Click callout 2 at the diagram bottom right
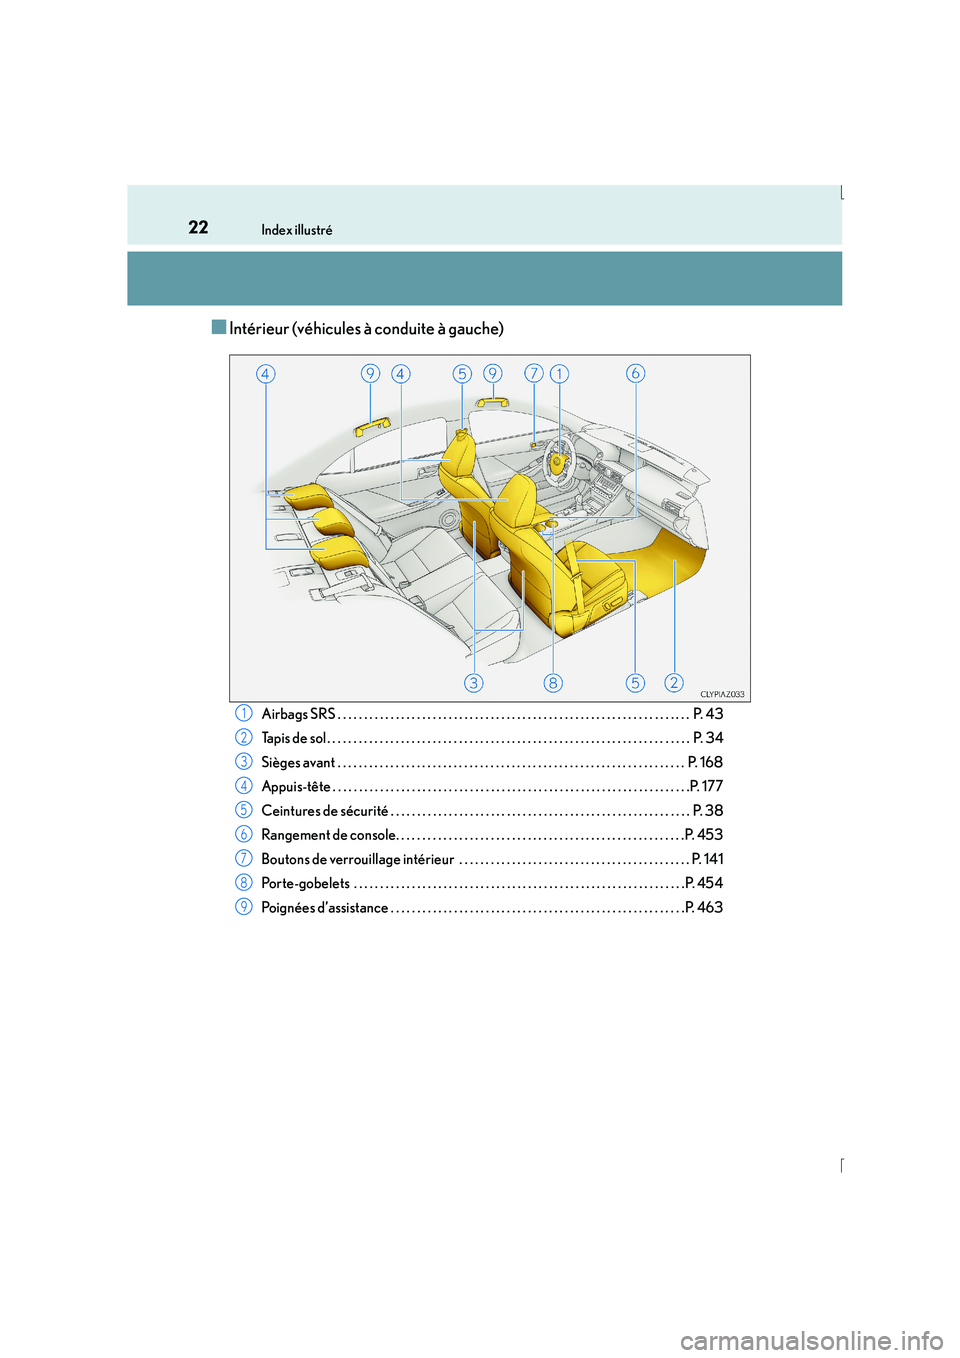The image size is (960, 1358). coord(674,682)
